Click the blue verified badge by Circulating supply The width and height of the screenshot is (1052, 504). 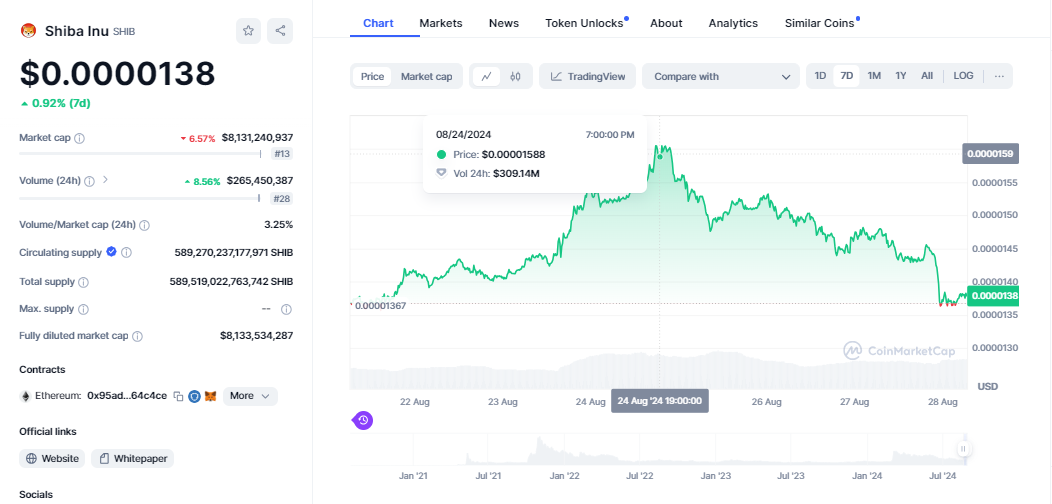coord(111,252)
